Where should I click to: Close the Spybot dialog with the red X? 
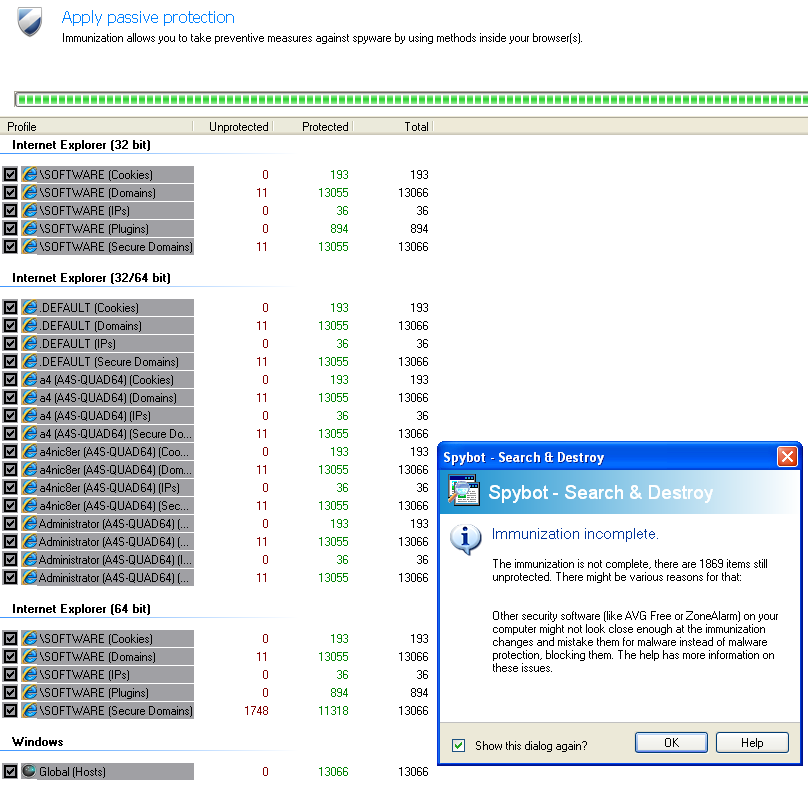click(x=787, y=456)
